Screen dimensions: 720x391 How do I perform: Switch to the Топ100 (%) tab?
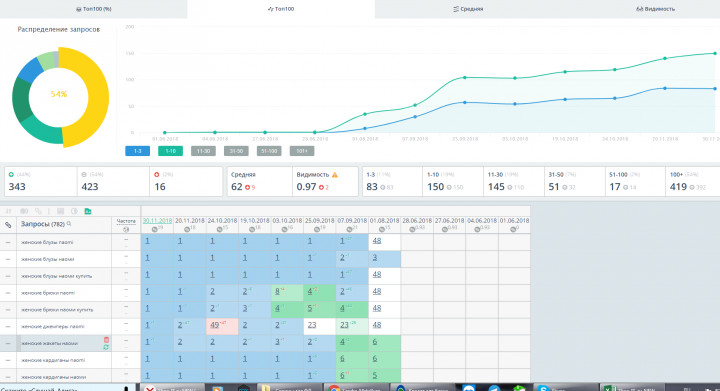(93, 9)
